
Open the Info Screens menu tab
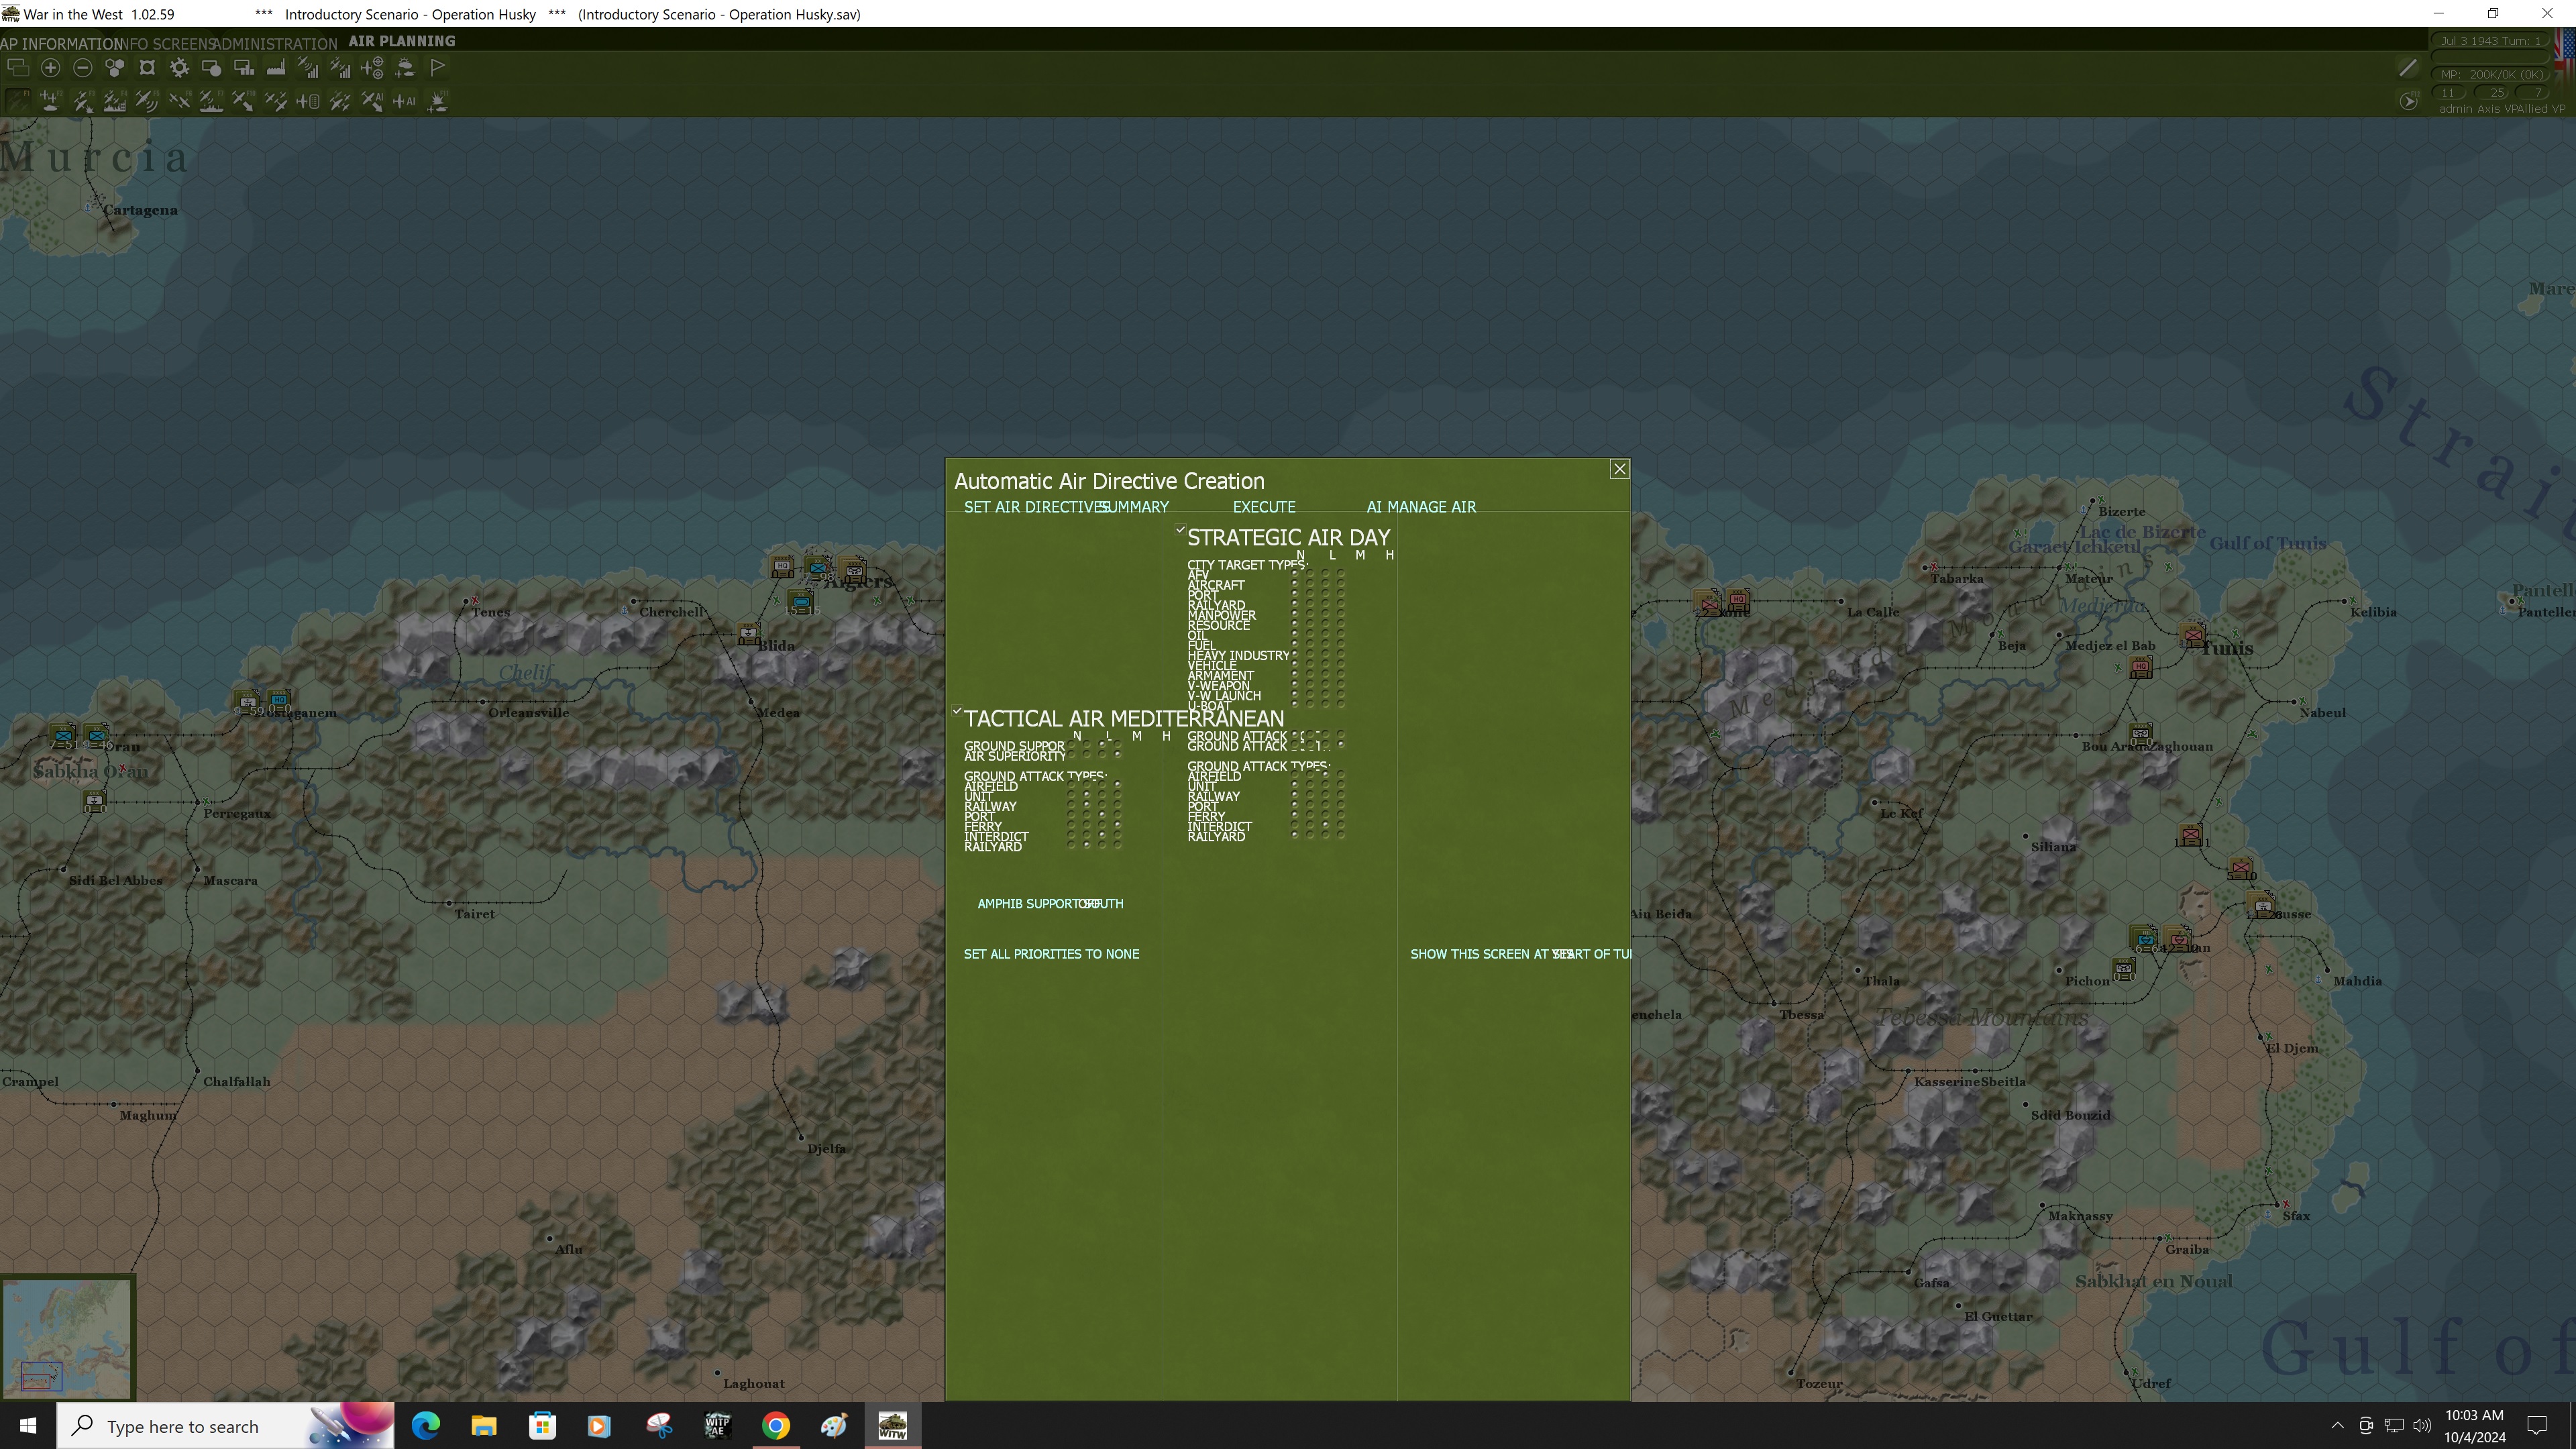[168, 44]
